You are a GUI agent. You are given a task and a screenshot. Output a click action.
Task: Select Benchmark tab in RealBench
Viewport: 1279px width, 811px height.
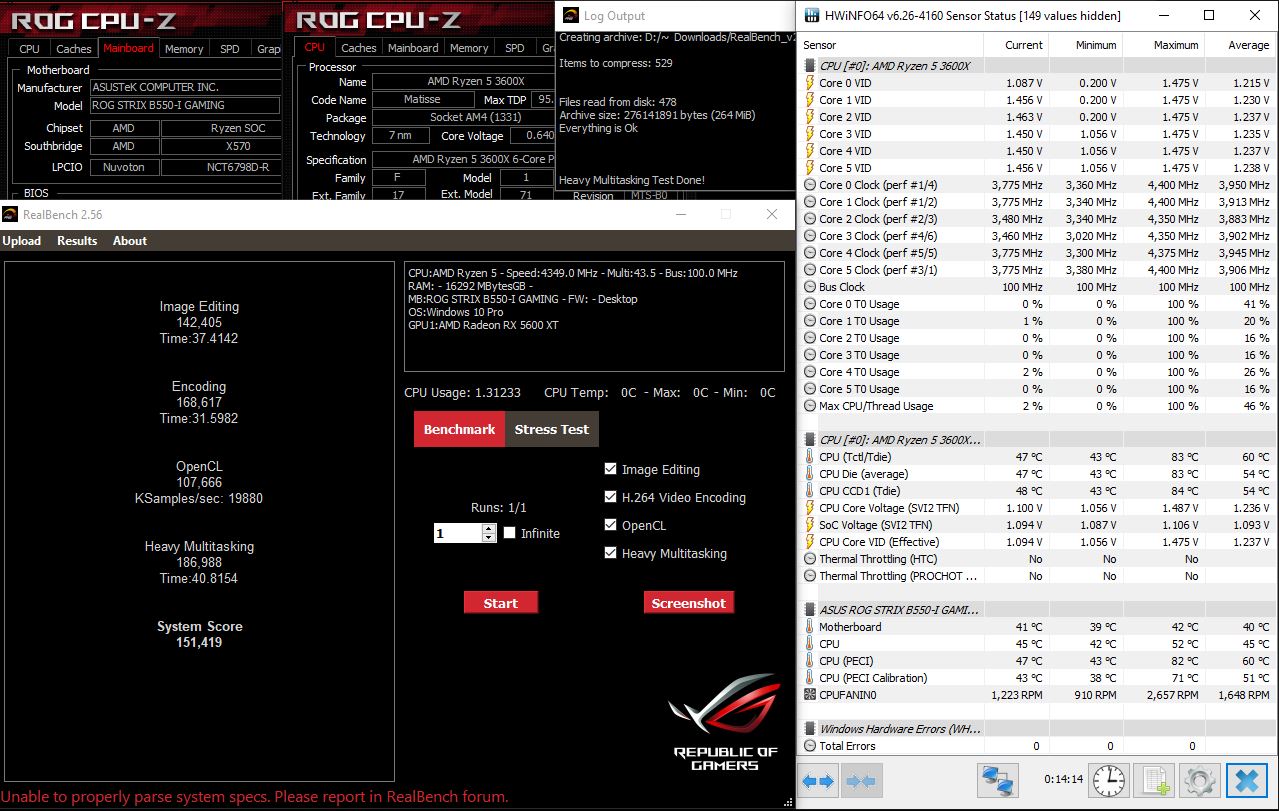pos(459,429)
